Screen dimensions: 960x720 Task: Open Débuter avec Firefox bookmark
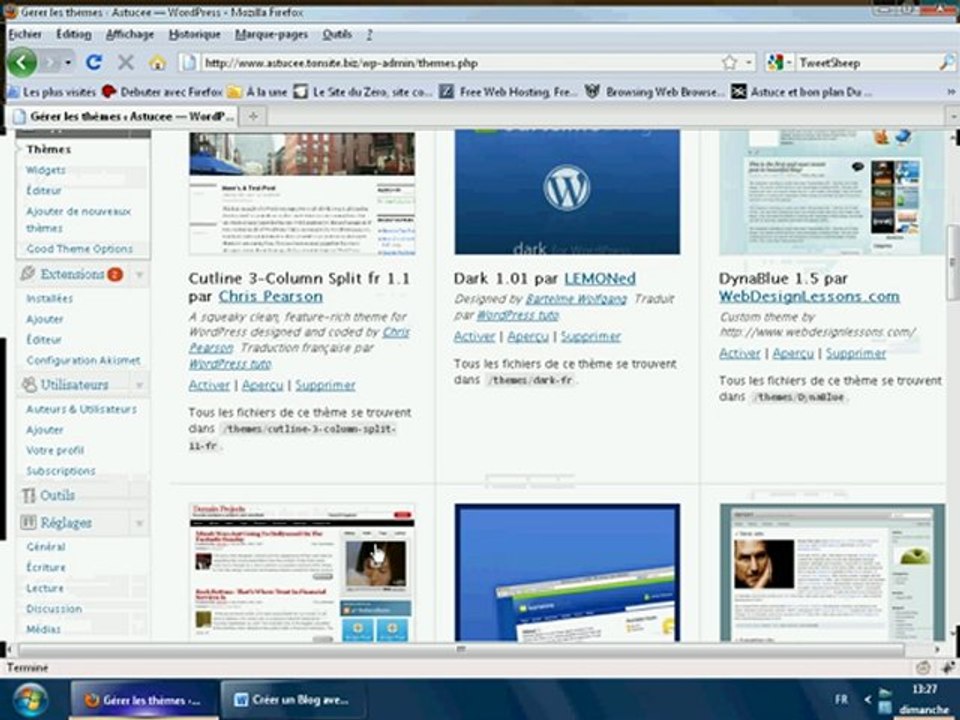click(x=162, y=92)
